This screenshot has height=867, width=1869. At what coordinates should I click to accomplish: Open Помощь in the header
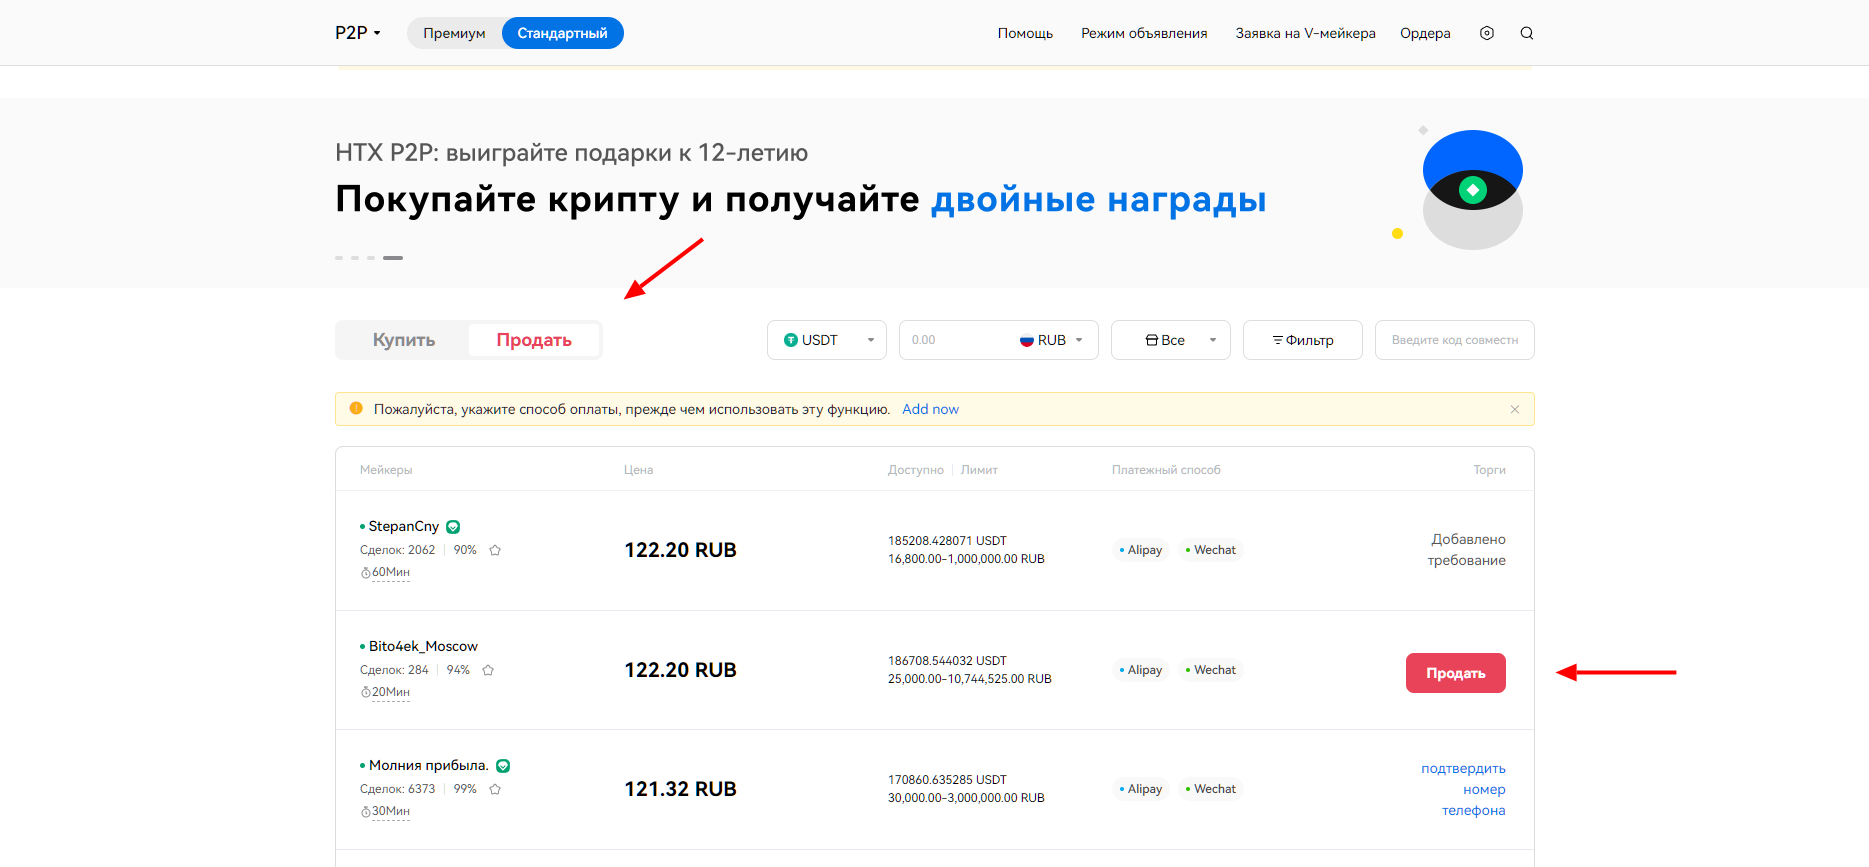1025,33
